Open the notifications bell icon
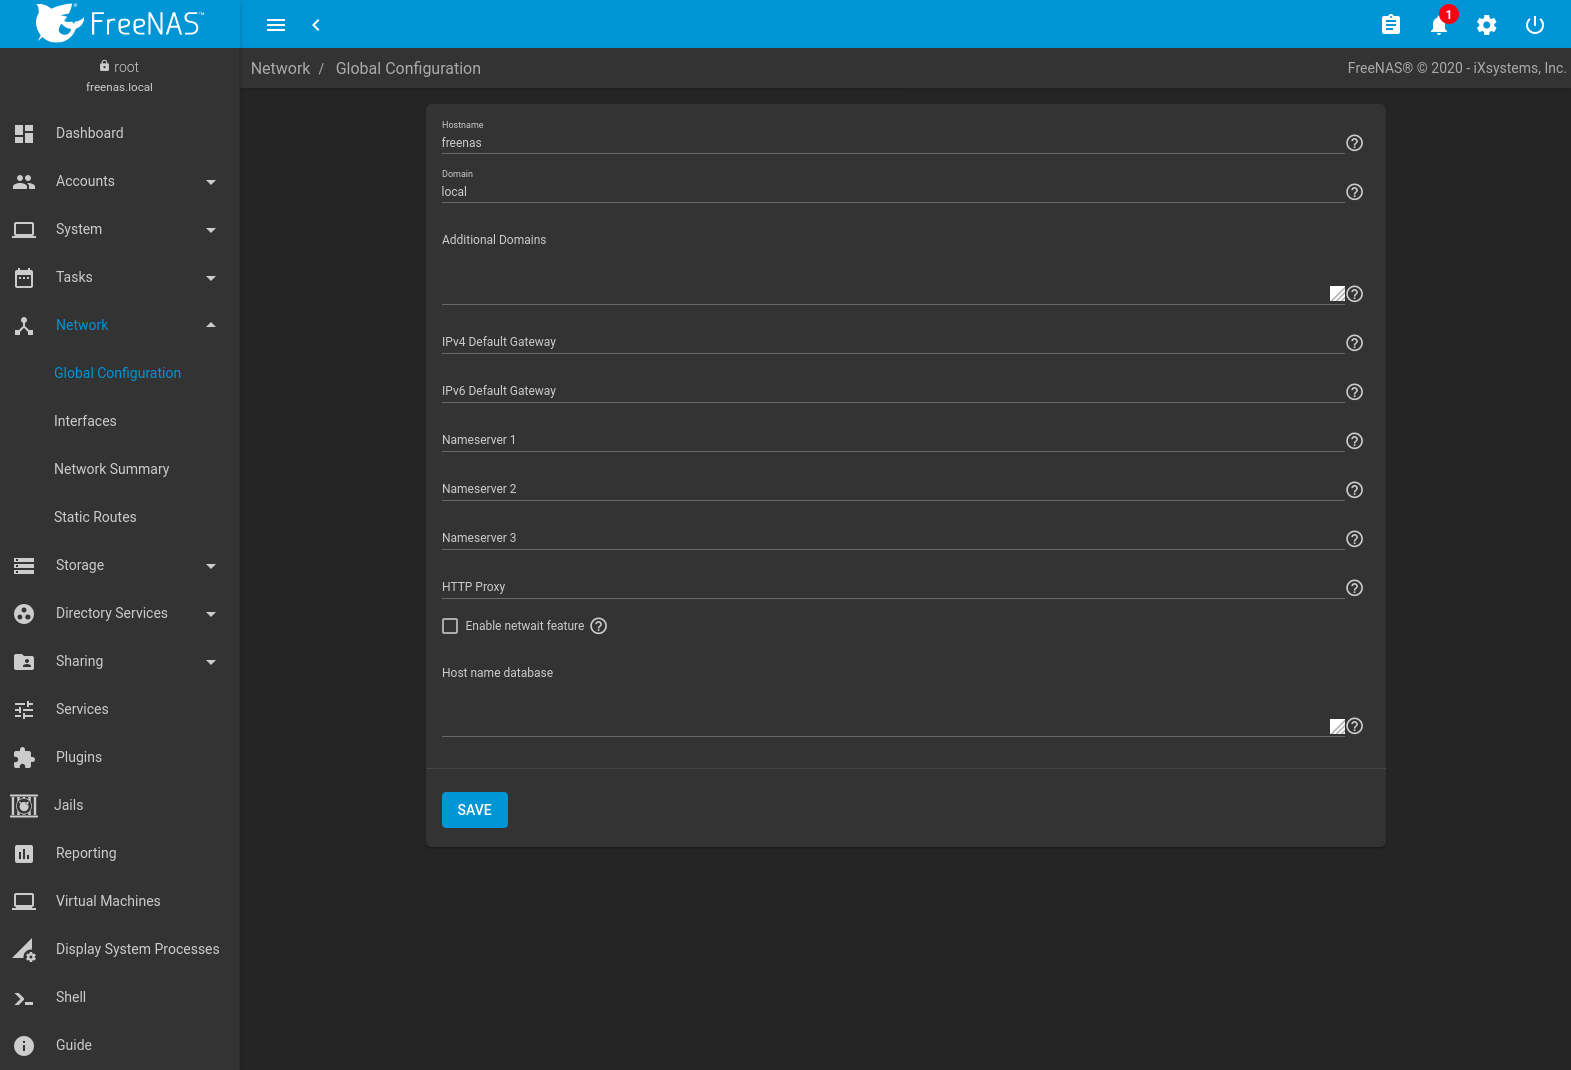The image size is (1571, 1070). pos(1438,25)
